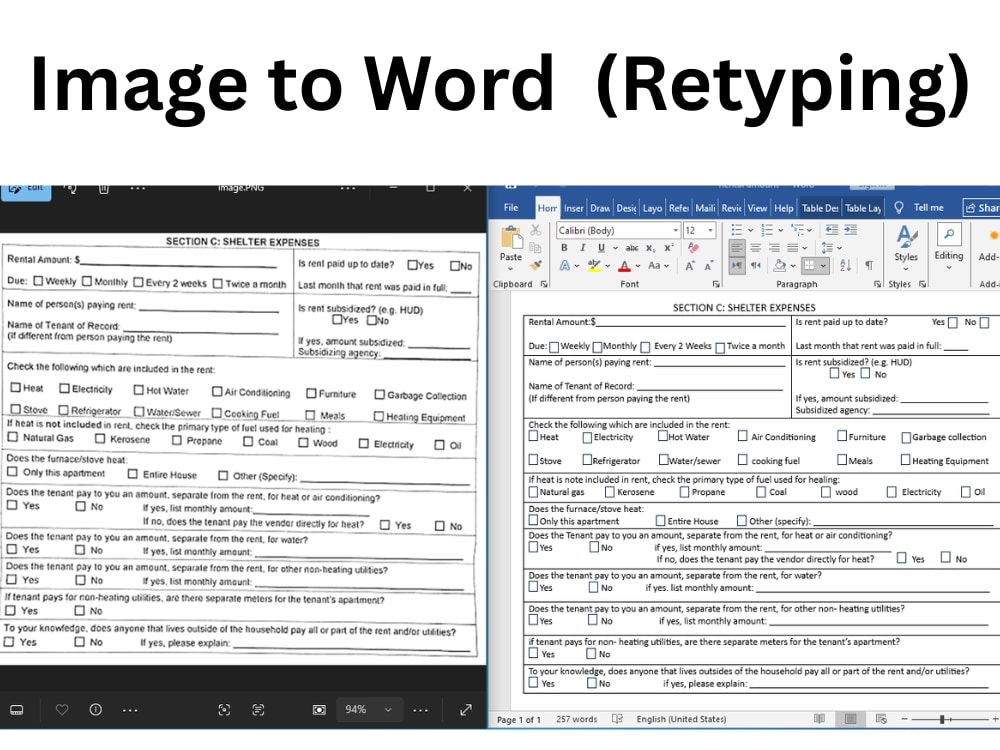
Task: Open the Table Design ribbon tab
Action: click(820, 208)
